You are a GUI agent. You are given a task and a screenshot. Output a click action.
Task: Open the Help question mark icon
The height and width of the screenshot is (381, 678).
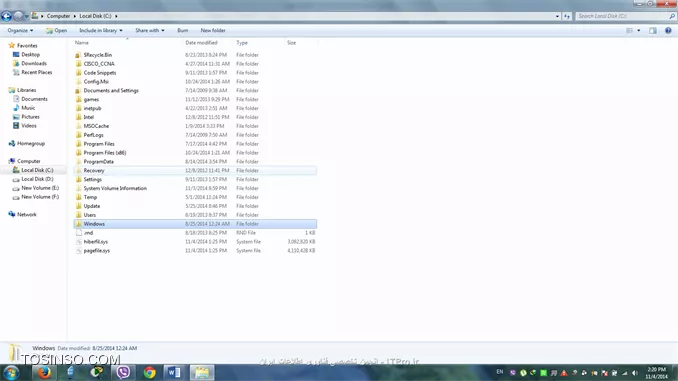pos(668,30)
